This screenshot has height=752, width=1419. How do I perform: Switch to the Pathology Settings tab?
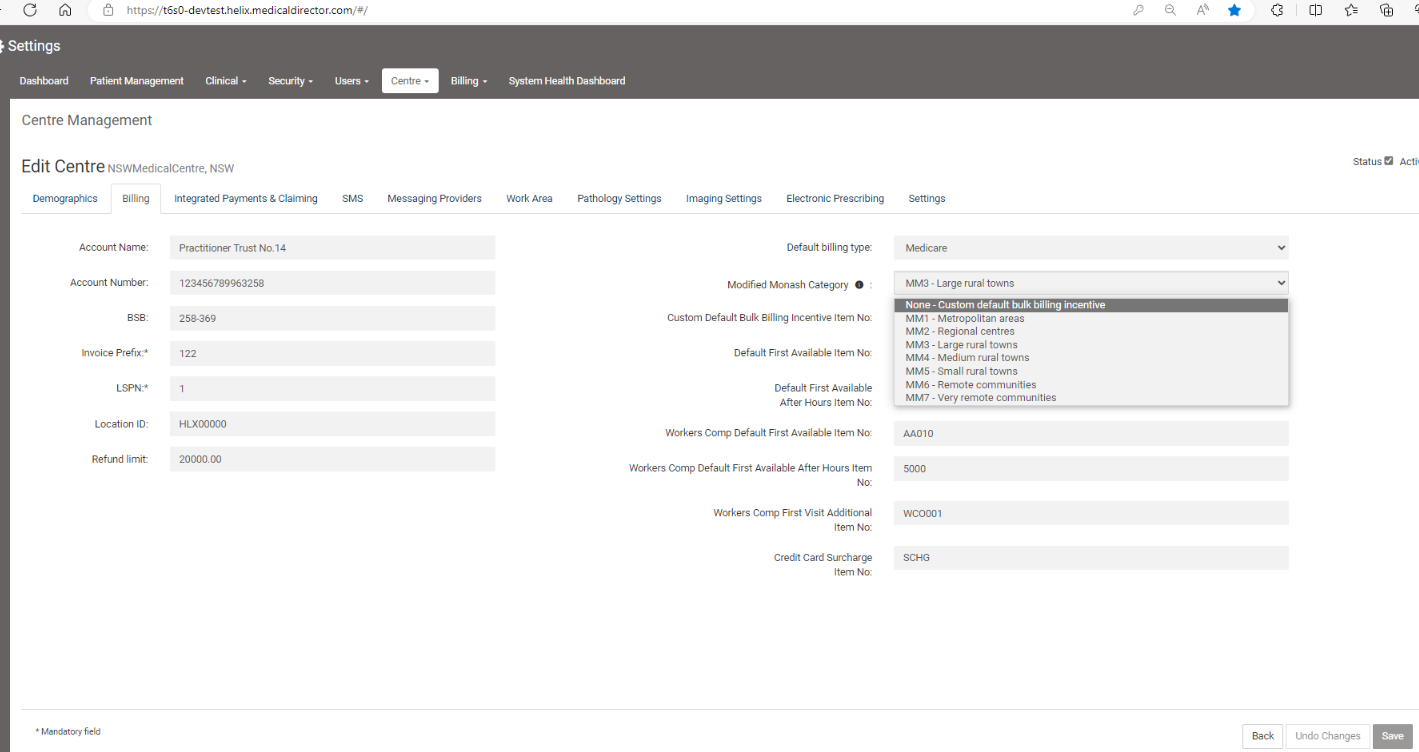pyautogui.click(x=619, y=198)
